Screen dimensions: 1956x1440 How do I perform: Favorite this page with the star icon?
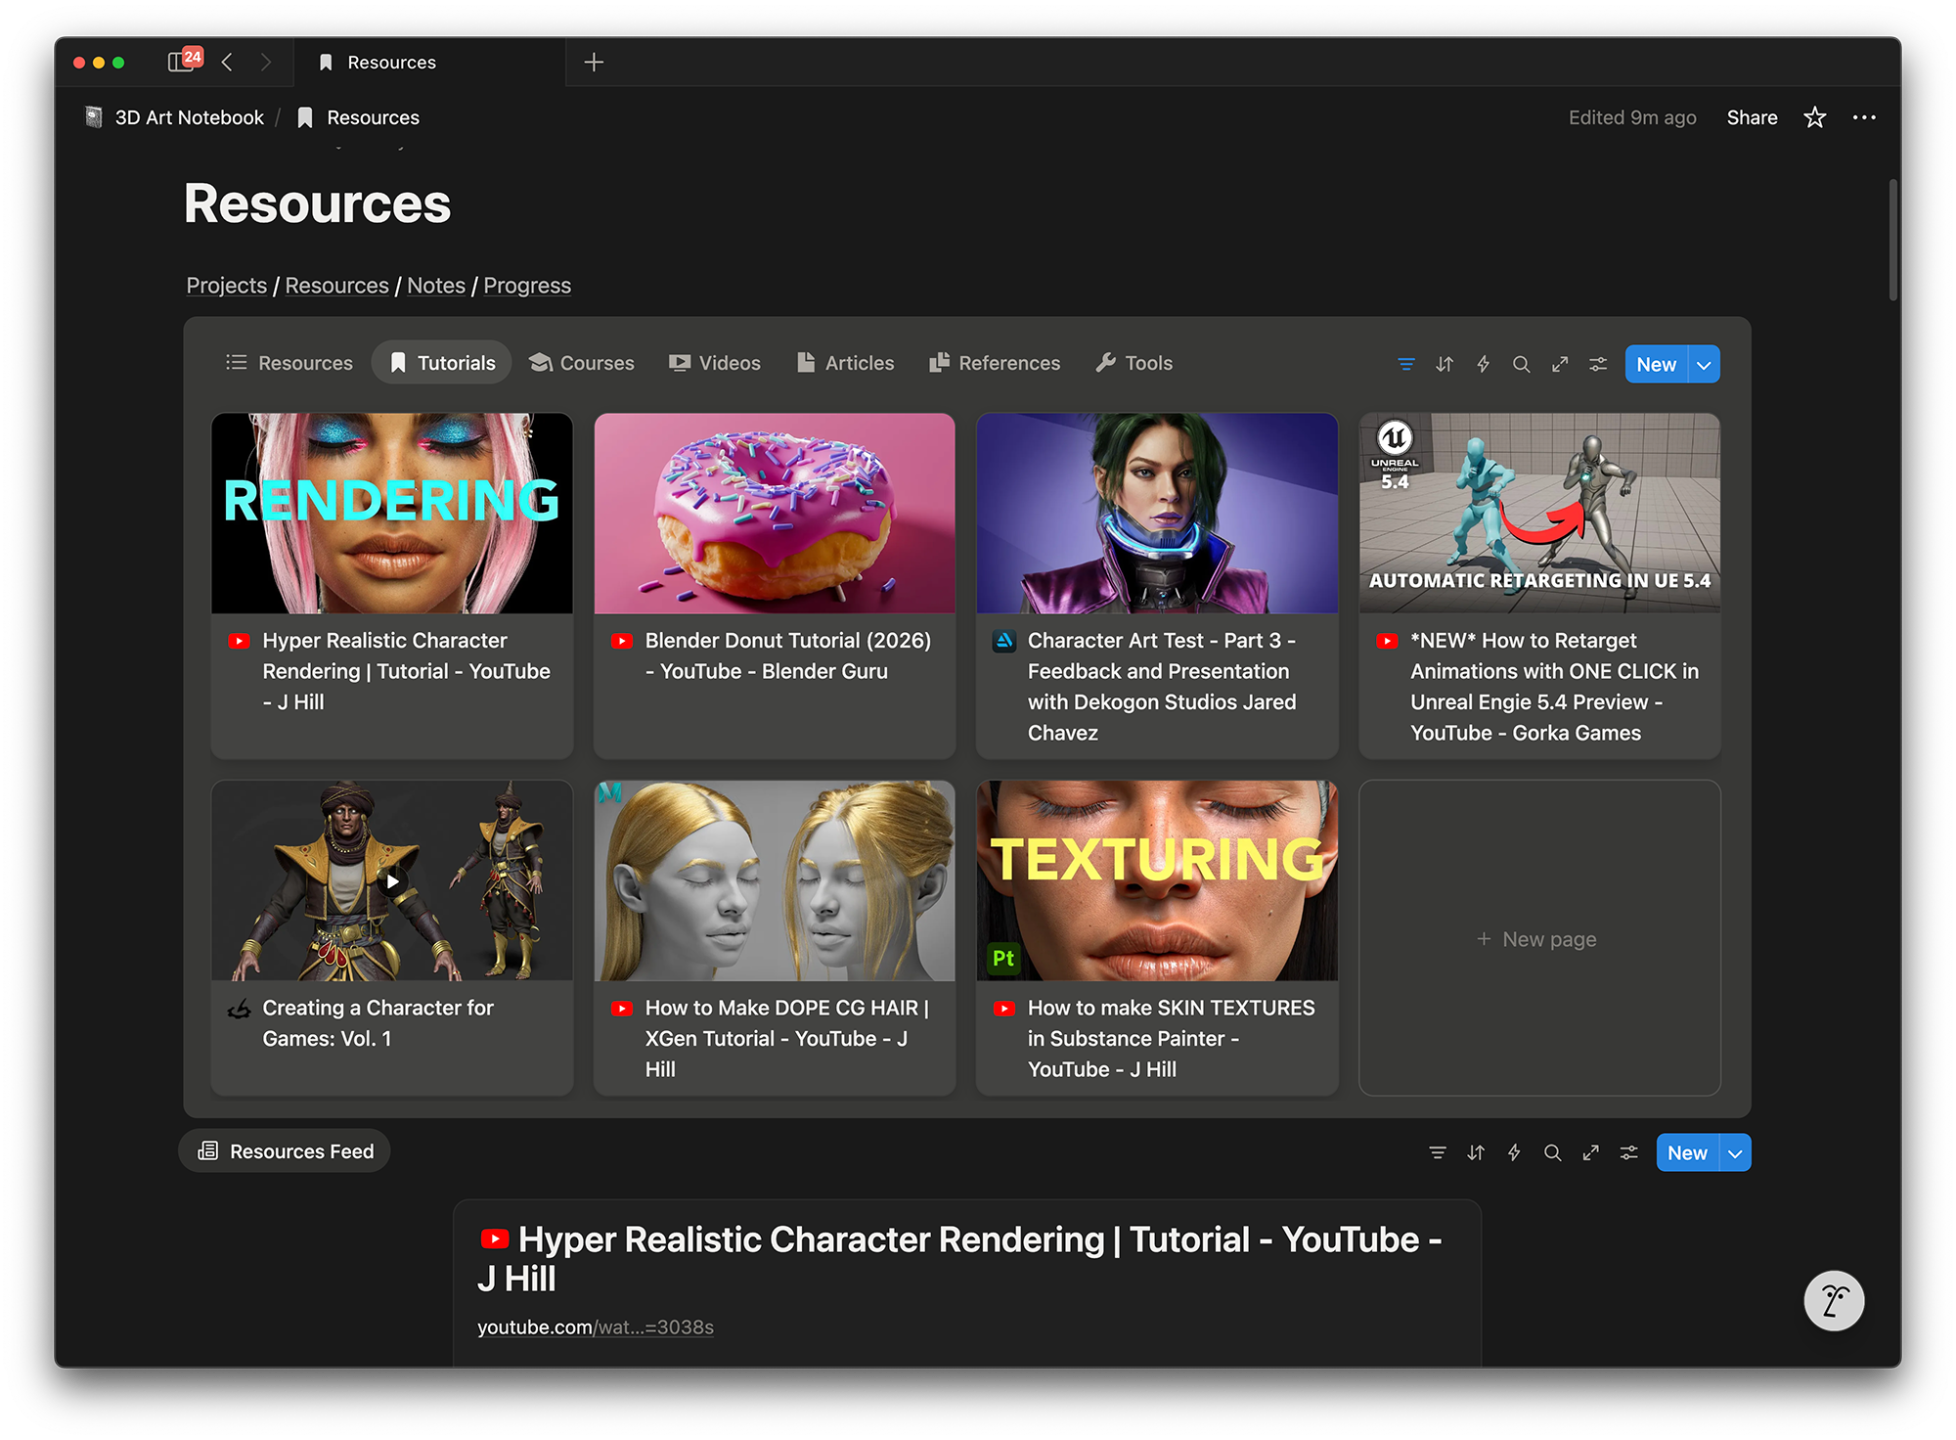point(1814,118)
